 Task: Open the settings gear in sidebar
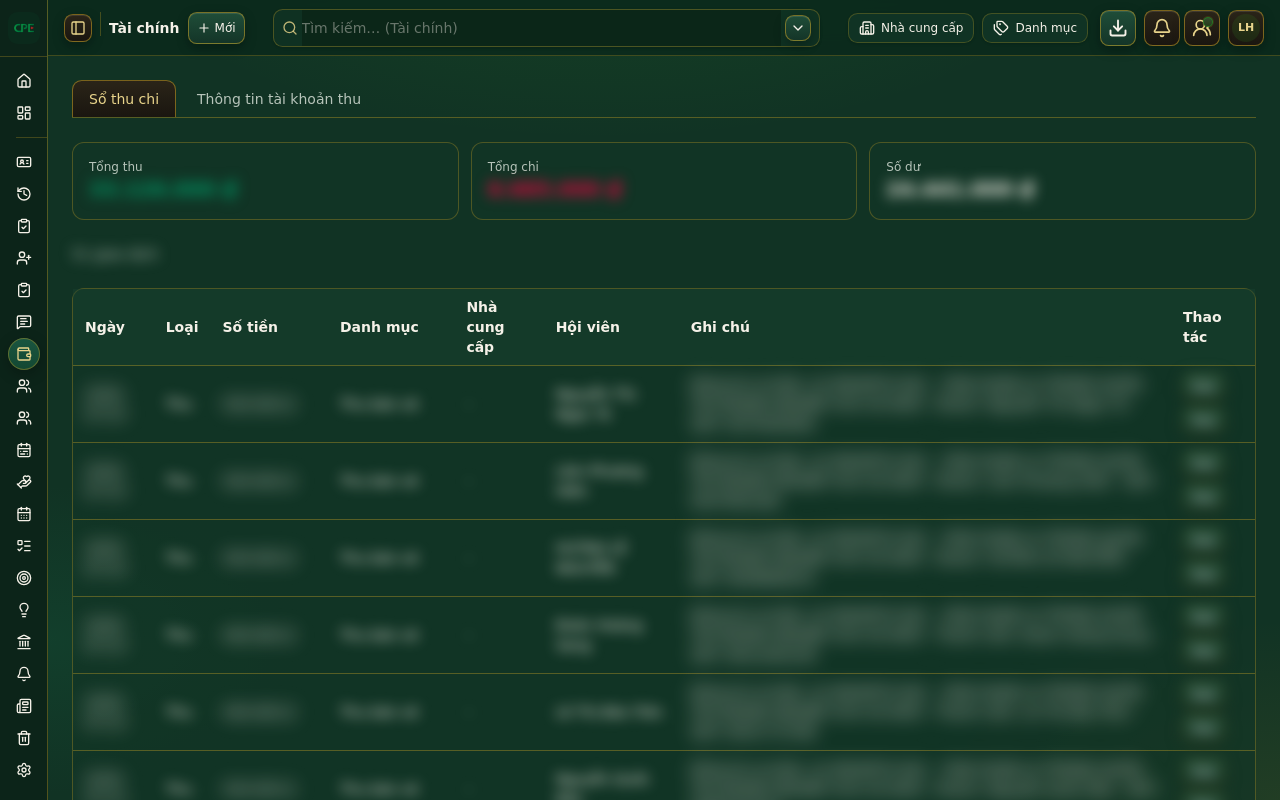pos(24,770)
